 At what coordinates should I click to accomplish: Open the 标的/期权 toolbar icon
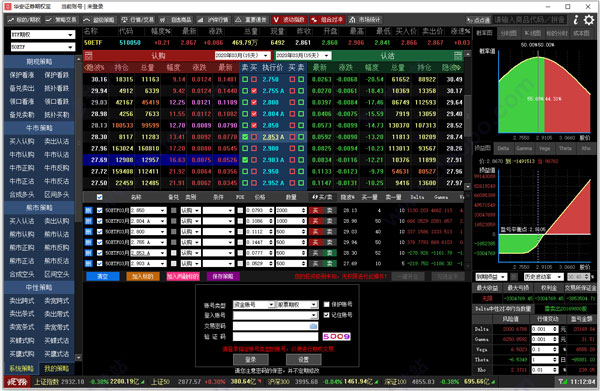click(24, 20)
